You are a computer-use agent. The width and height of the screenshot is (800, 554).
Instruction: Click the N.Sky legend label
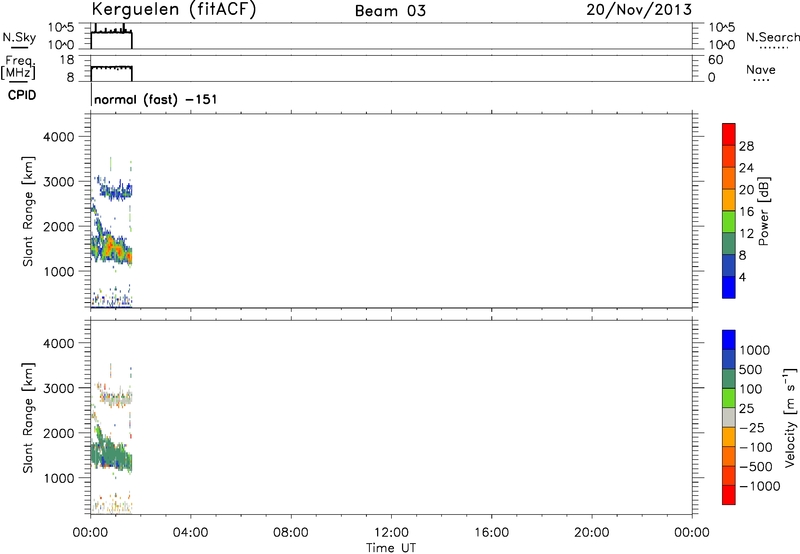tap(19, 37)
